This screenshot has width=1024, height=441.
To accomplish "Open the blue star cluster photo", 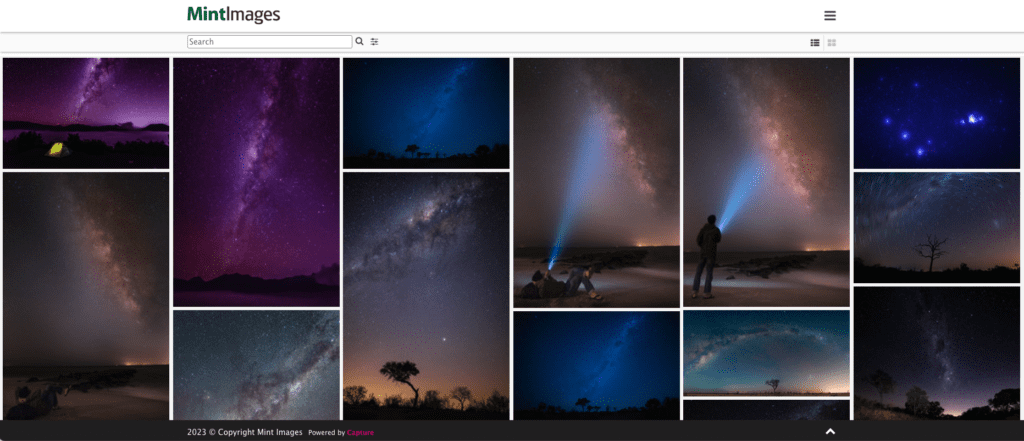I will point(936,113).
